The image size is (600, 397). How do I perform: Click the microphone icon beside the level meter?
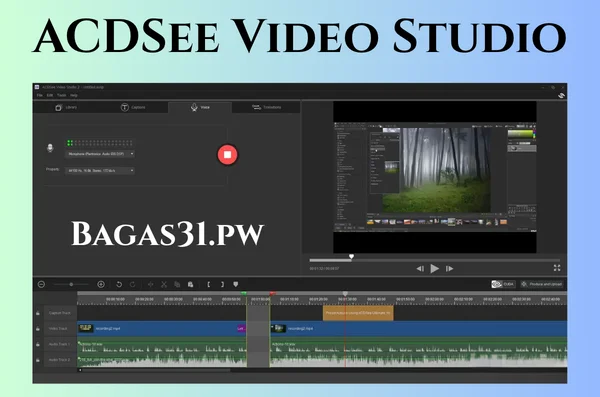(50, 148)
